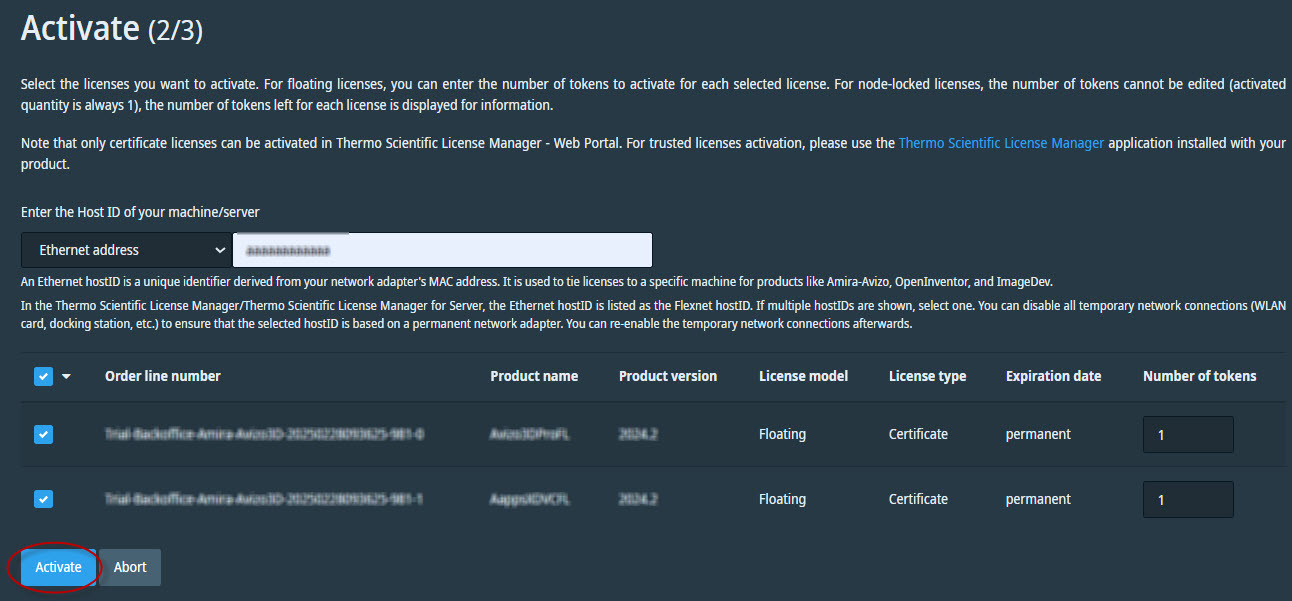Select the "License model" column header

coord(804,376)
